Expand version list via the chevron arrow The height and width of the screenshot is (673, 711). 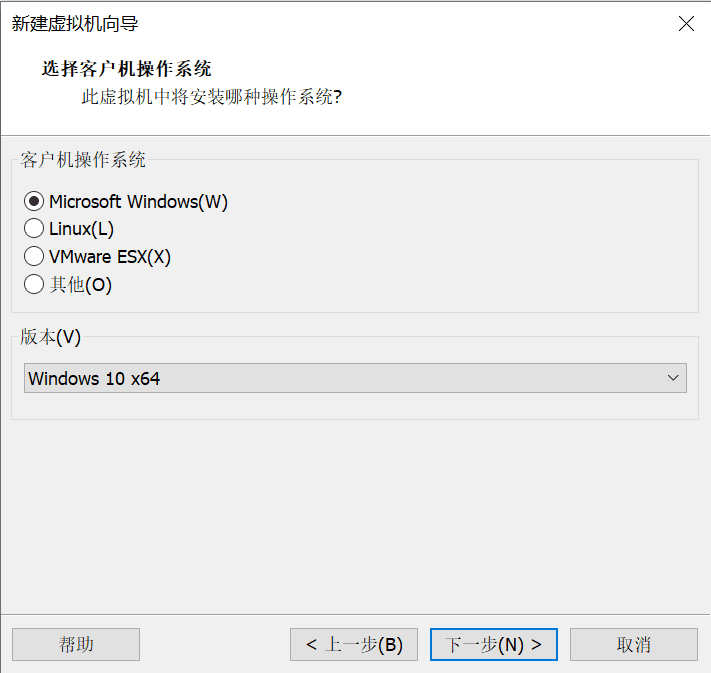click(x=673, y=378)
